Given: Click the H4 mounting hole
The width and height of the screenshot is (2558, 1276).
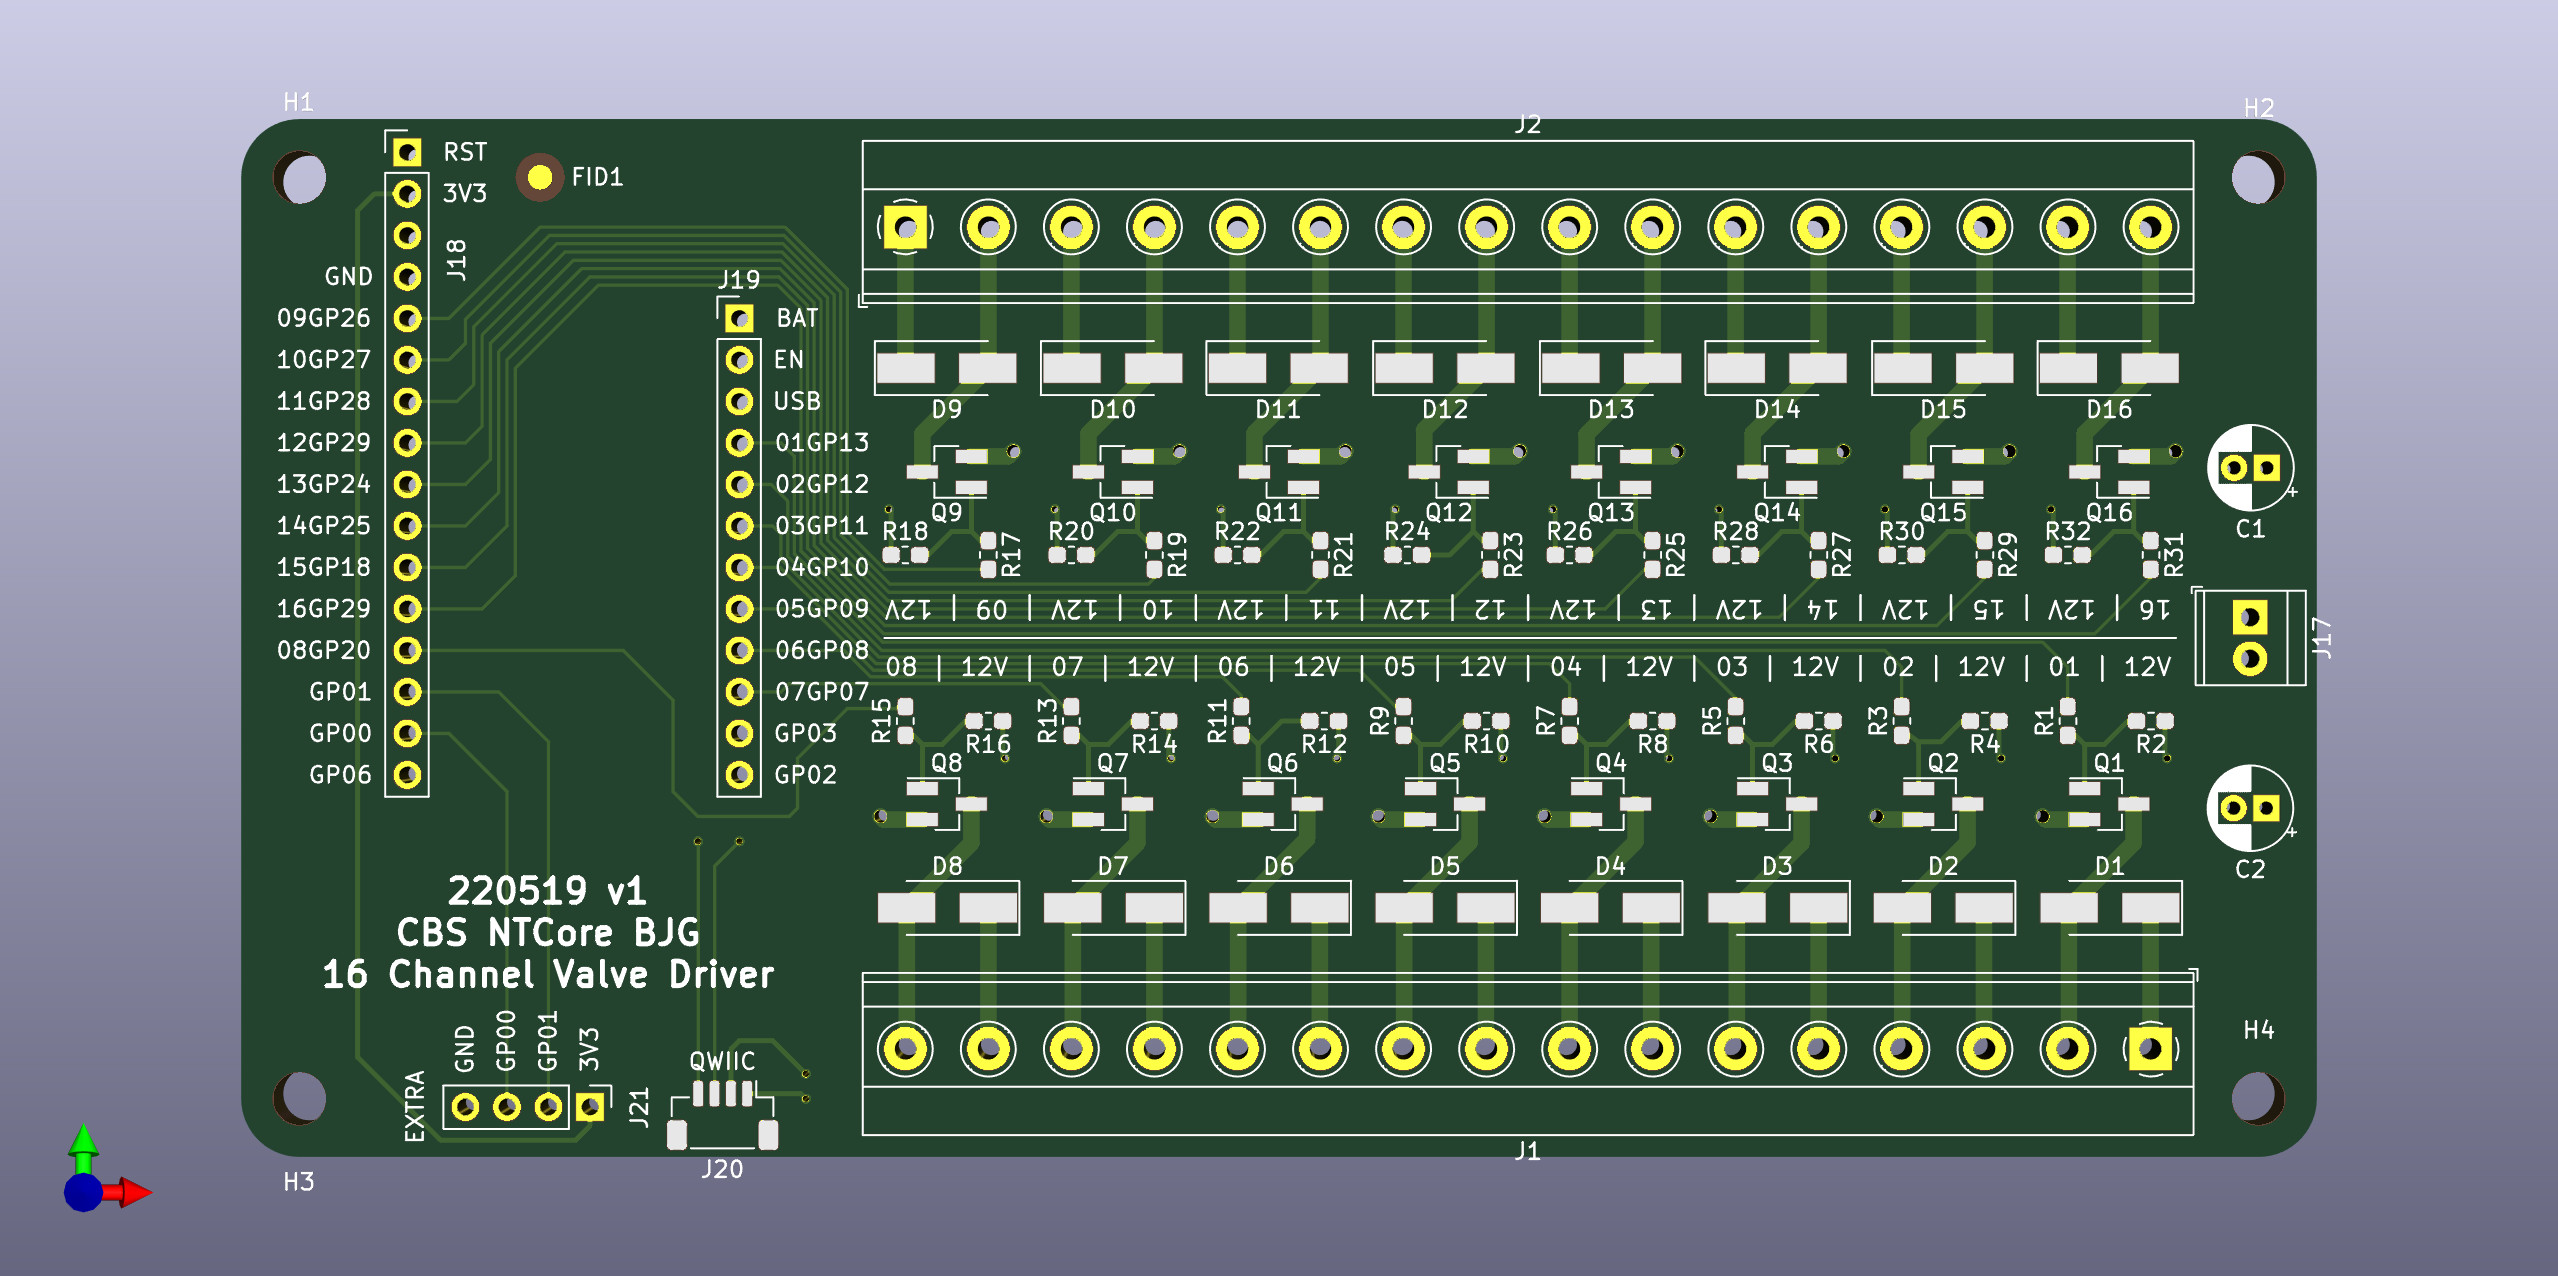Looking at the screenshot, I should 2256,1098.
